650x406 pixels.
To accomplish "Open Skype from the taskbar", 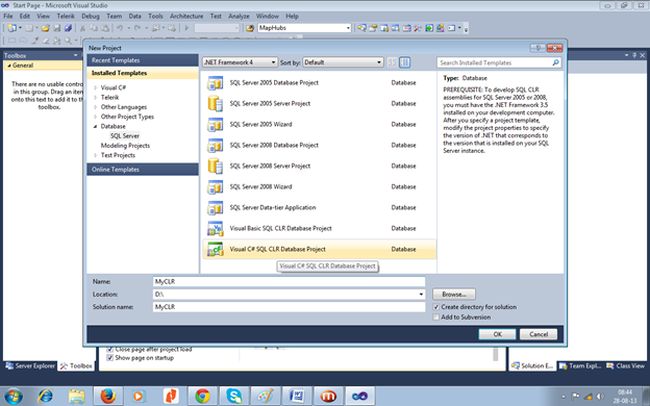I will [234, 396].
